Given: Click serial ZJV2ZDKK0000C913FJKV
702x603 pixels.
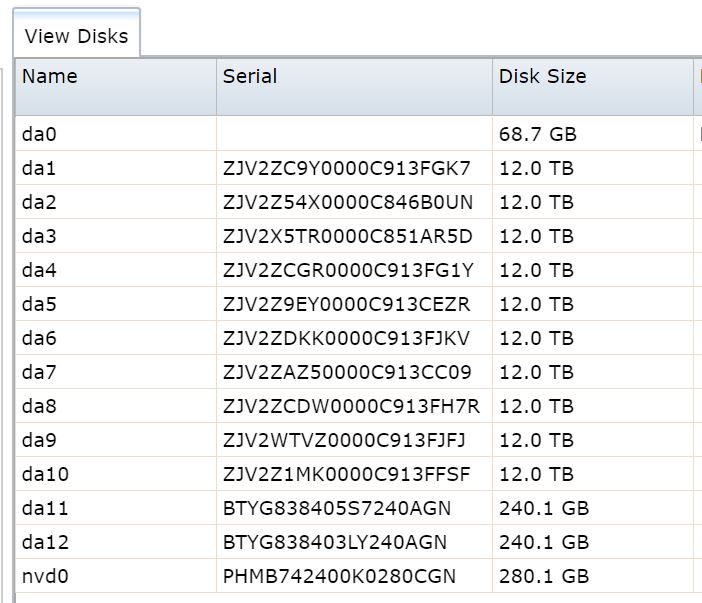Looking at the screenshot, I should (x=347, y=338).
